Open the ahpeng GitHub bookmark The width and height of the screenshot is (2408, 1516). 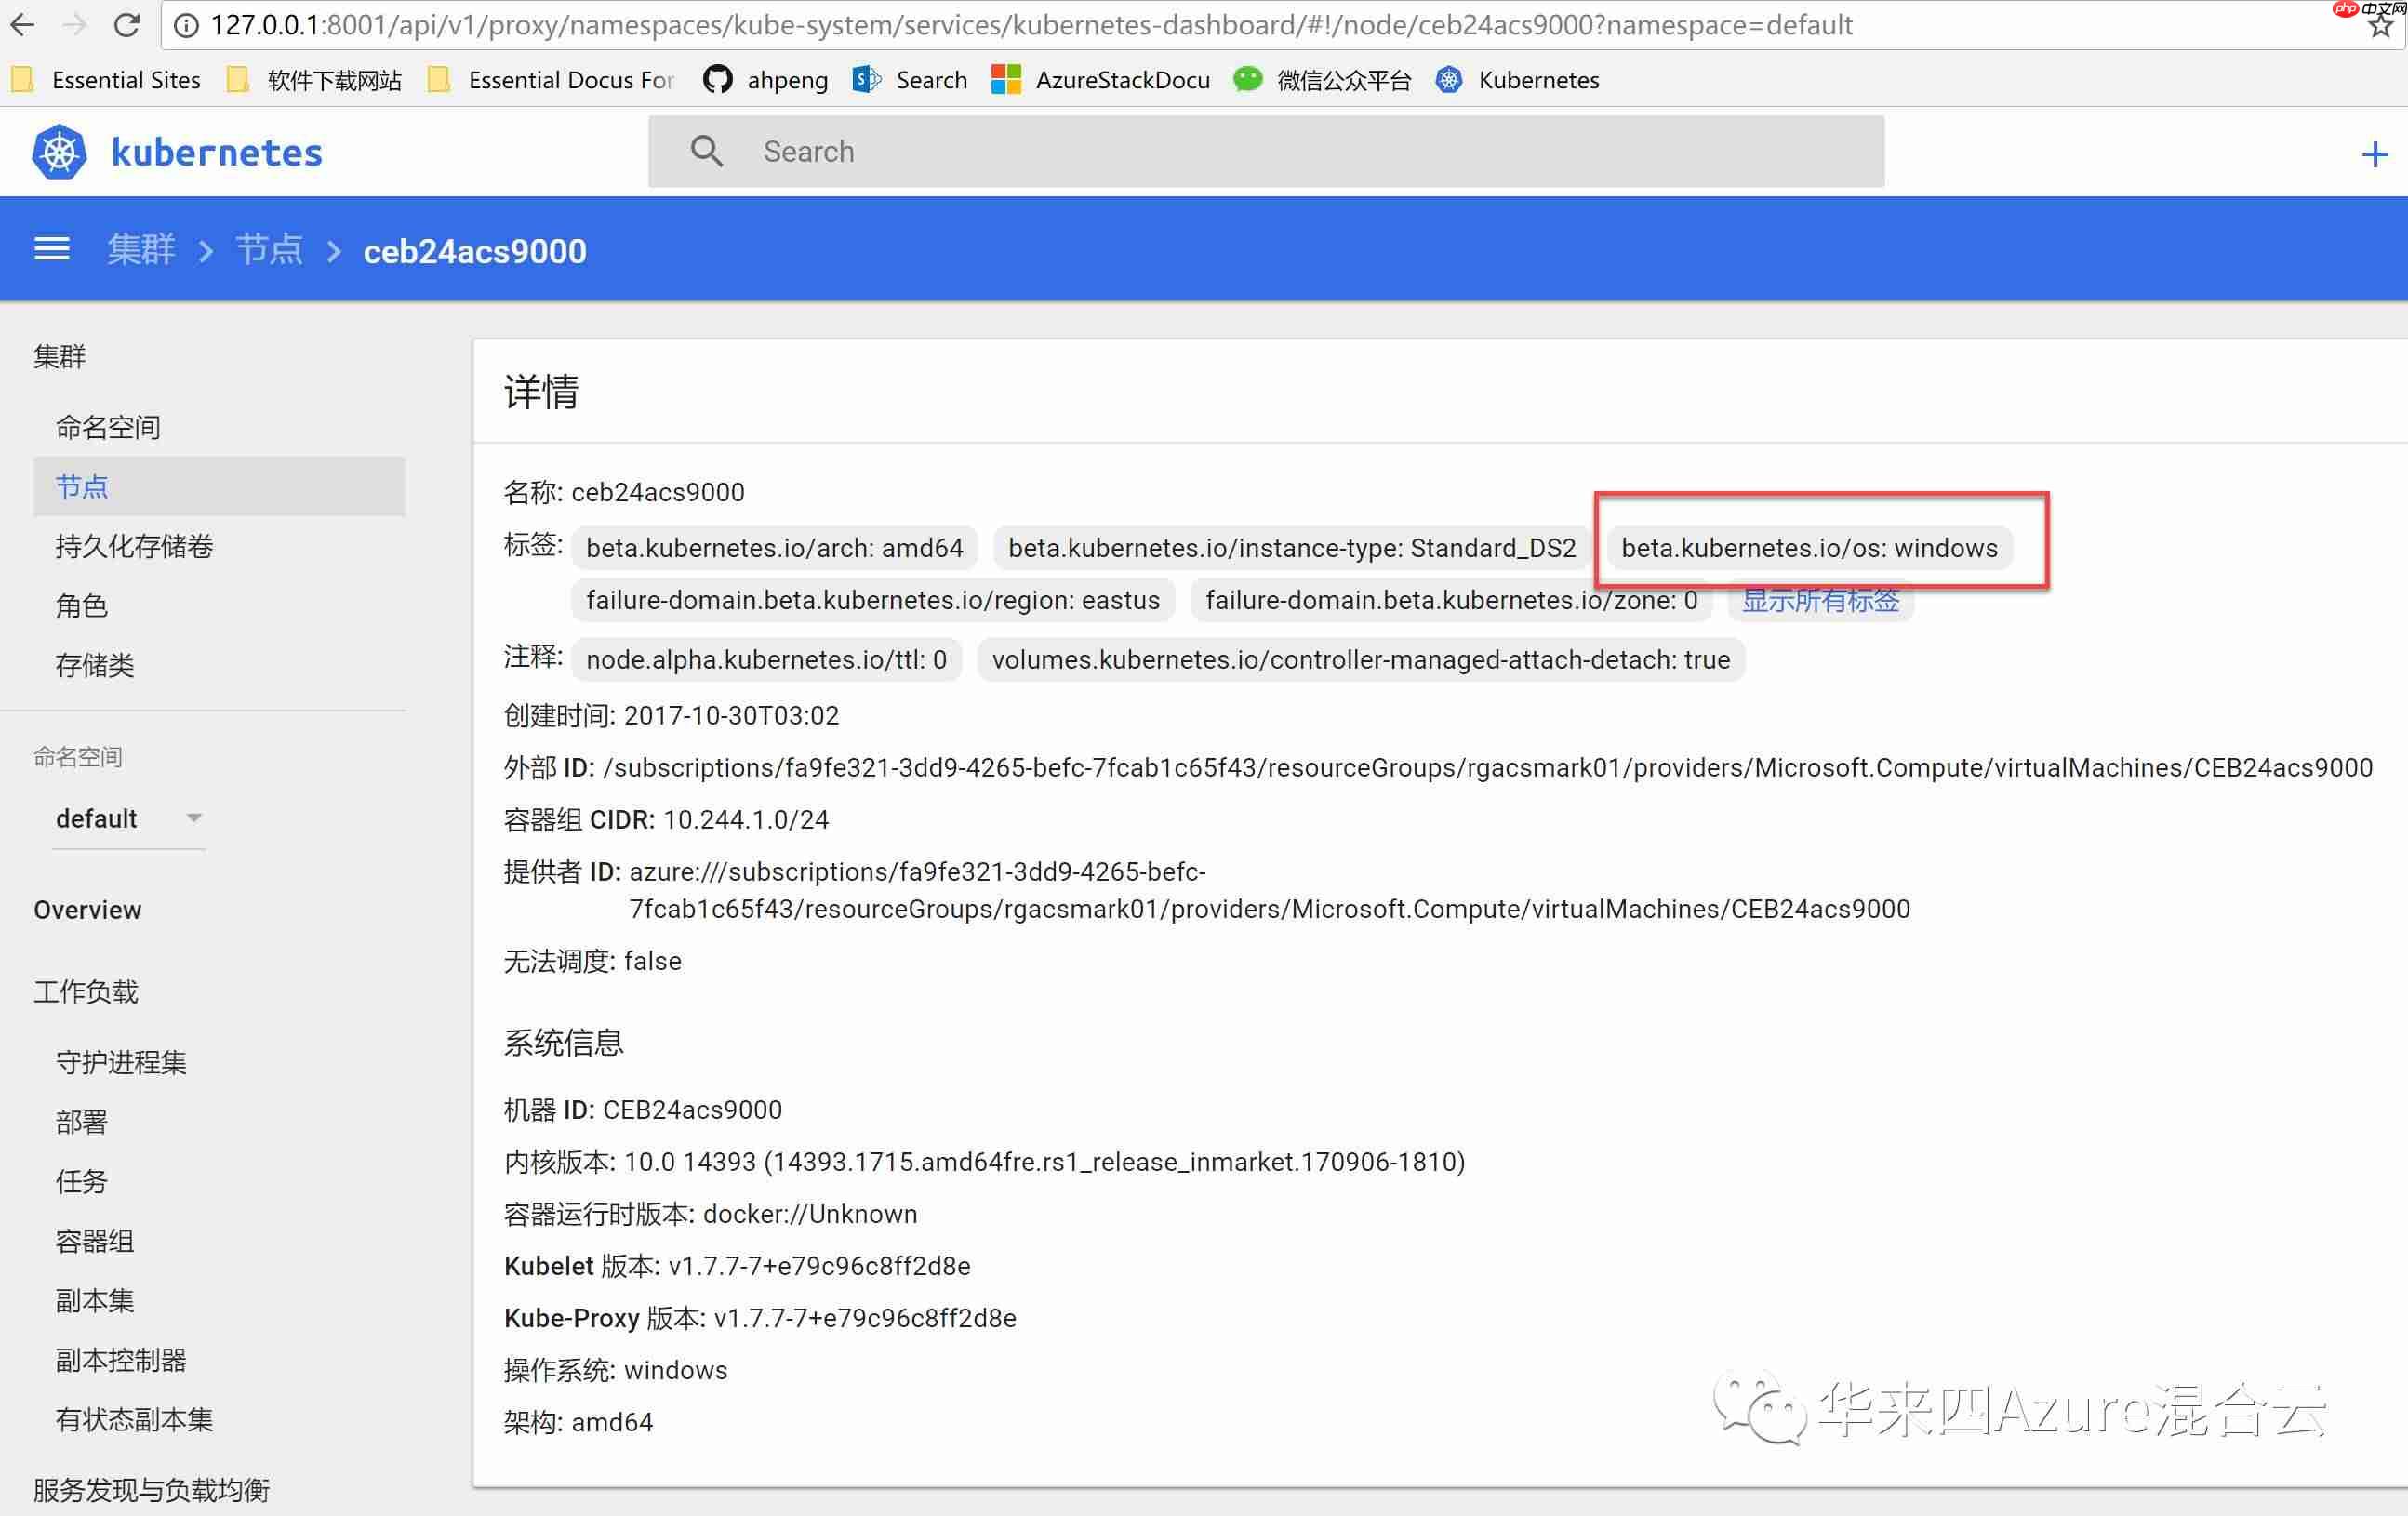coord(786,80)
